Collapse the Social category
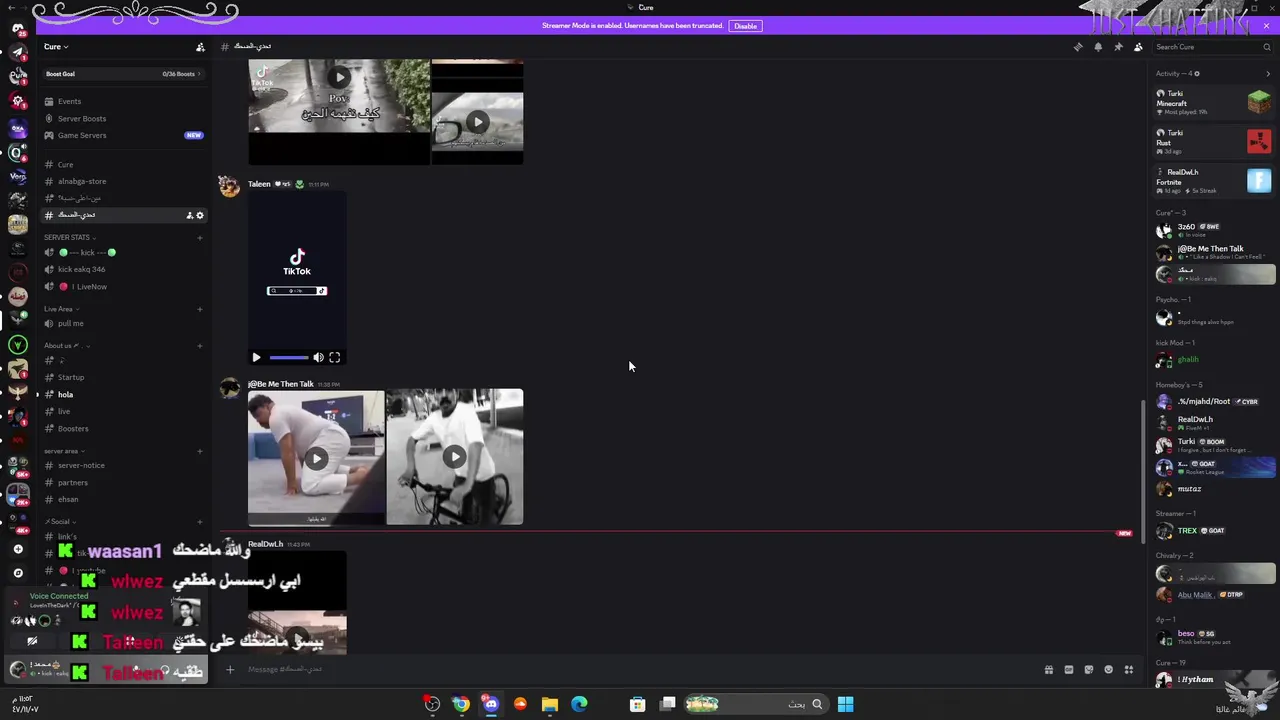1280x720 pixels. click(x=59, y=521)
